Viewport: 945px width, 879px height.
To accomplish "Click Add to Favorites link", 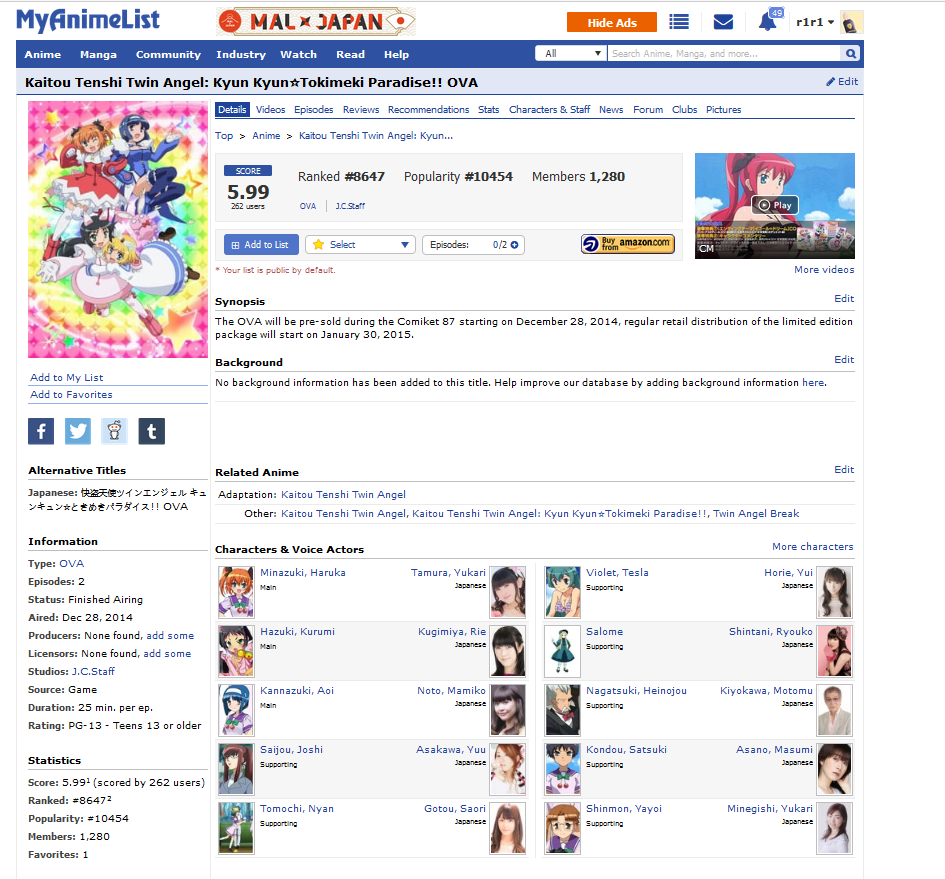I will [71, 394].
